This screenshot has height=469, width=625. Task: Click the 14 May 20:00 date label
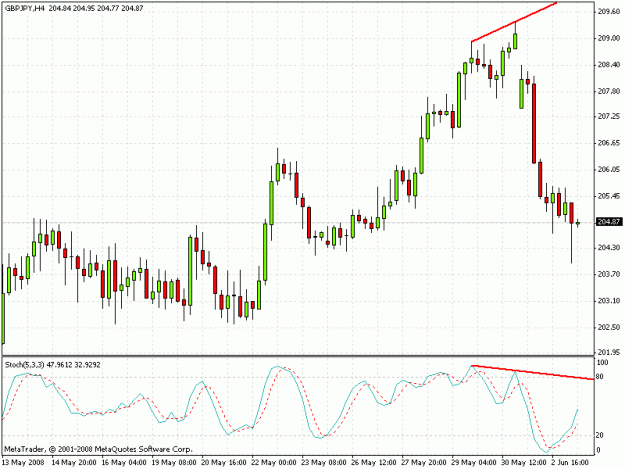click(74, 463)
